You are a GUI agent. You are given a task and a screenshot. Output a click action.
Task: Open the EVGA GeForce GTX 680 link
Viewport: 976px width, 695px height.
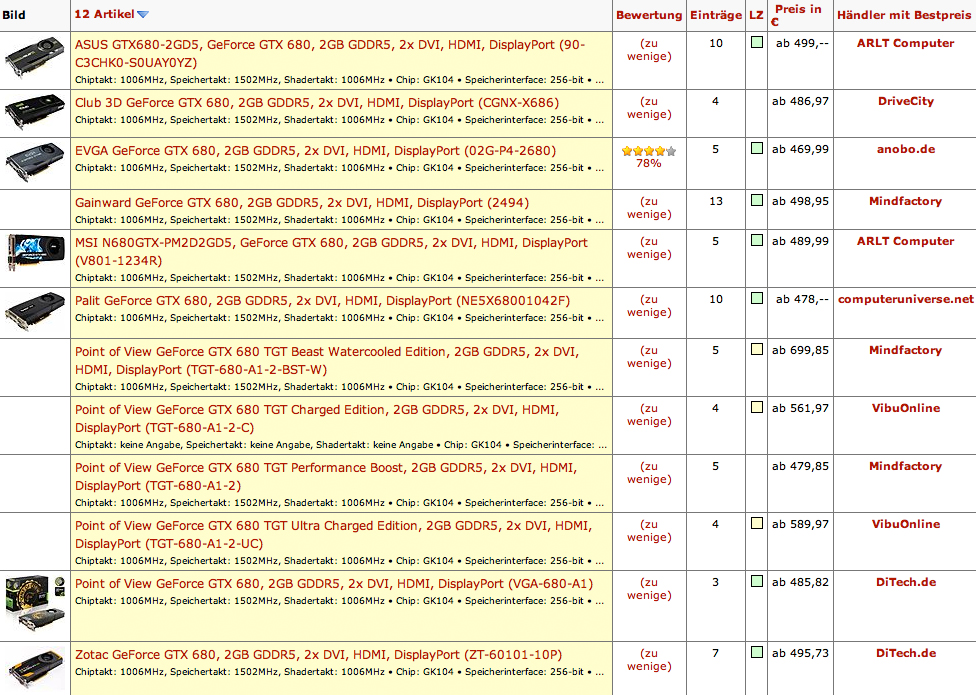coord(316,151)
